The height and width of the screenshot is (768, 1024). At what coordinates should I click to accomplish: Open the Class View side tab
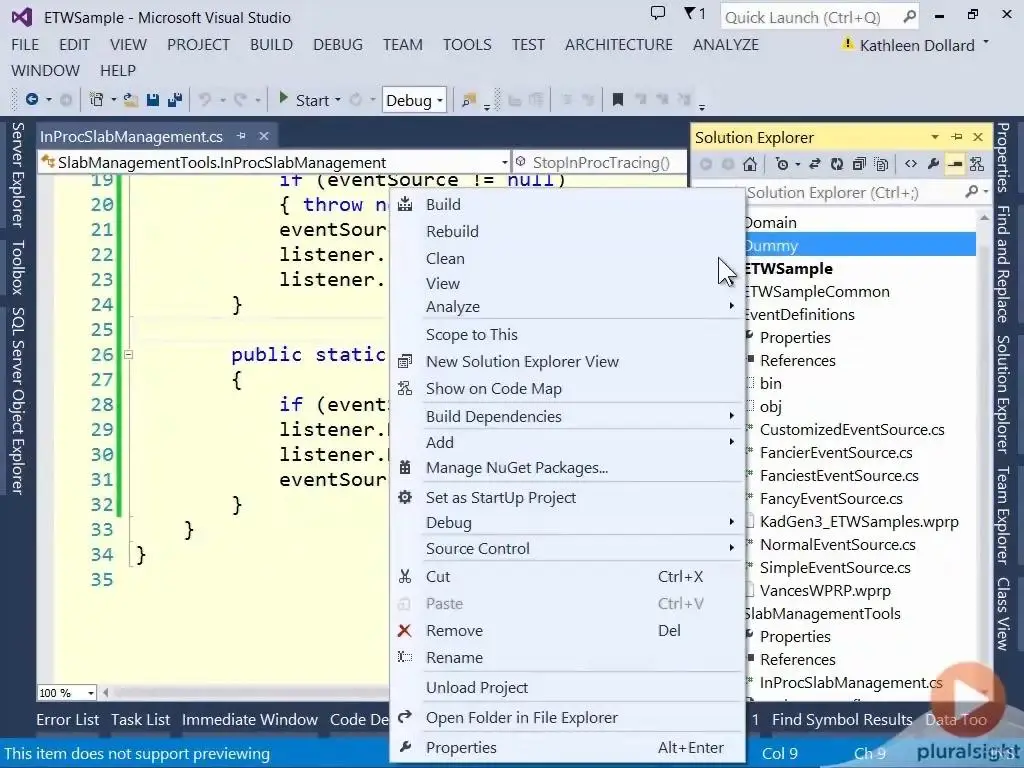click(x=1003, y=614)
